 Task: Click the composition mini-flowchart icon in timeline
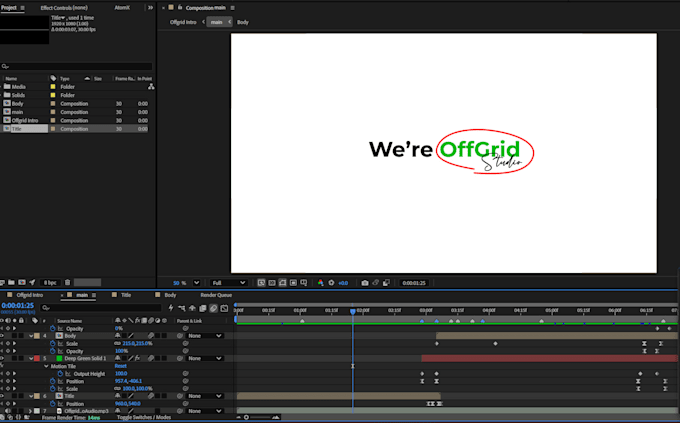[x=182, y=308]
